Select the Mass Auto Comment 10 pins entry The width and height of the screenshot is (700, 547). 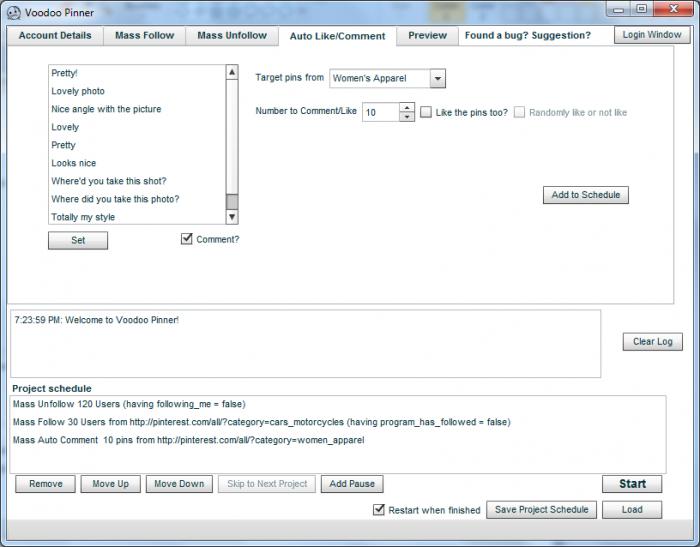point(338,440)
